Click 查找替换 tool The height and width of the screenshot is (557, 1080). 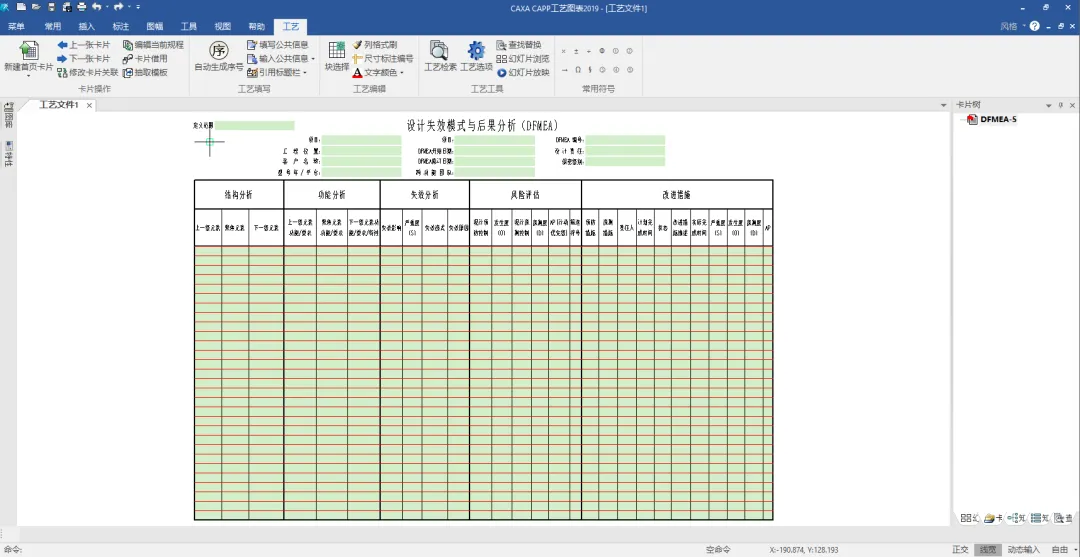pos(519,45)
